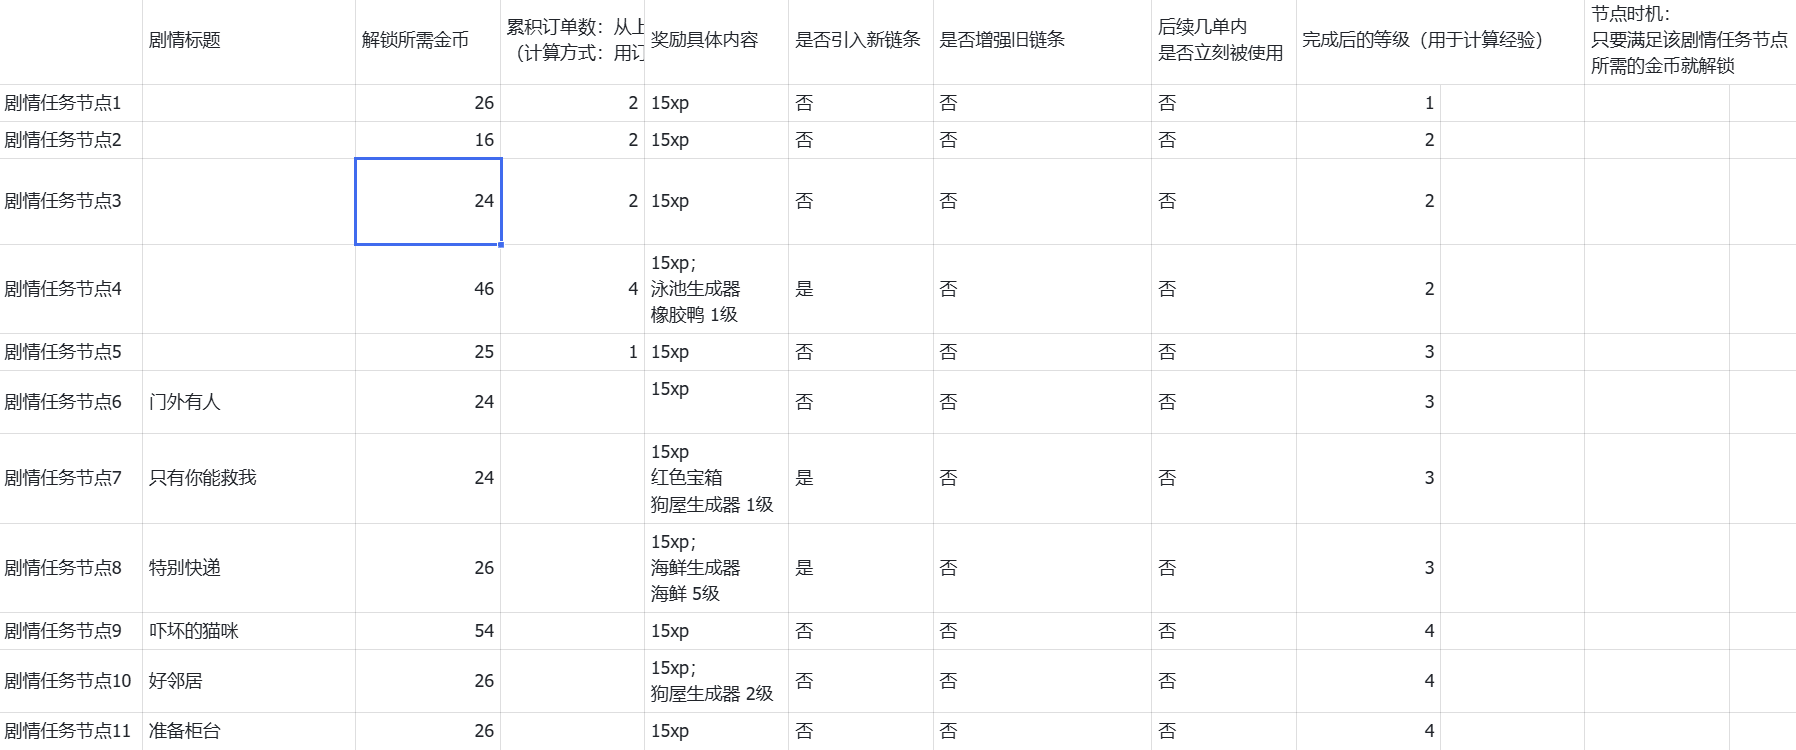Select the cell containing 门外有人

(x=249, y=402)
